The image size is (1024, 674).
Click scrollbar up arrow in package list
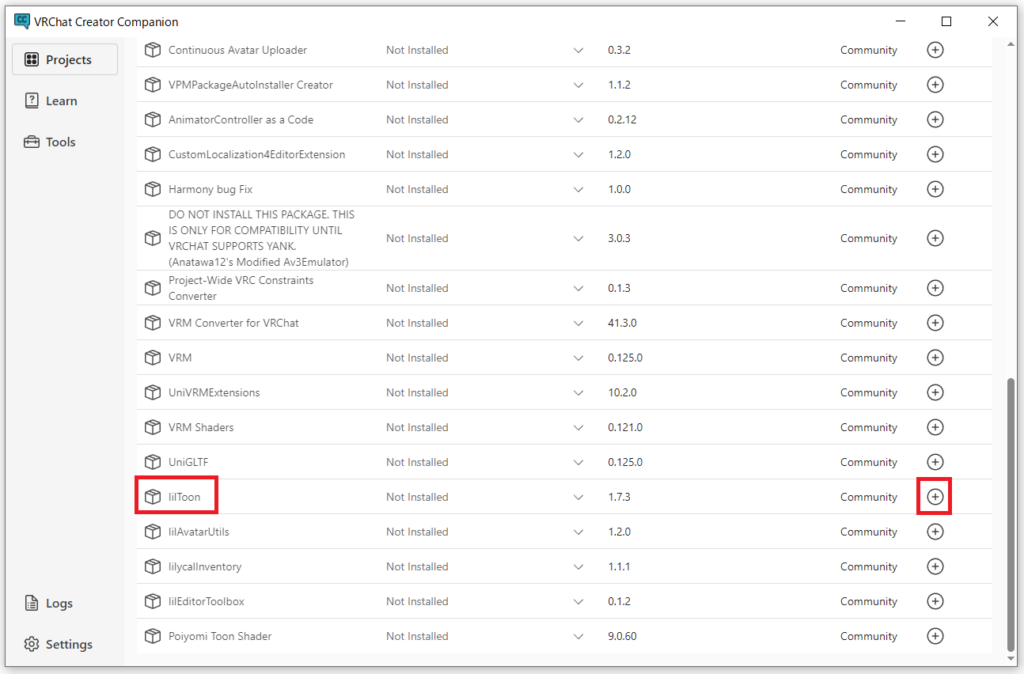tap(1010, 44)
